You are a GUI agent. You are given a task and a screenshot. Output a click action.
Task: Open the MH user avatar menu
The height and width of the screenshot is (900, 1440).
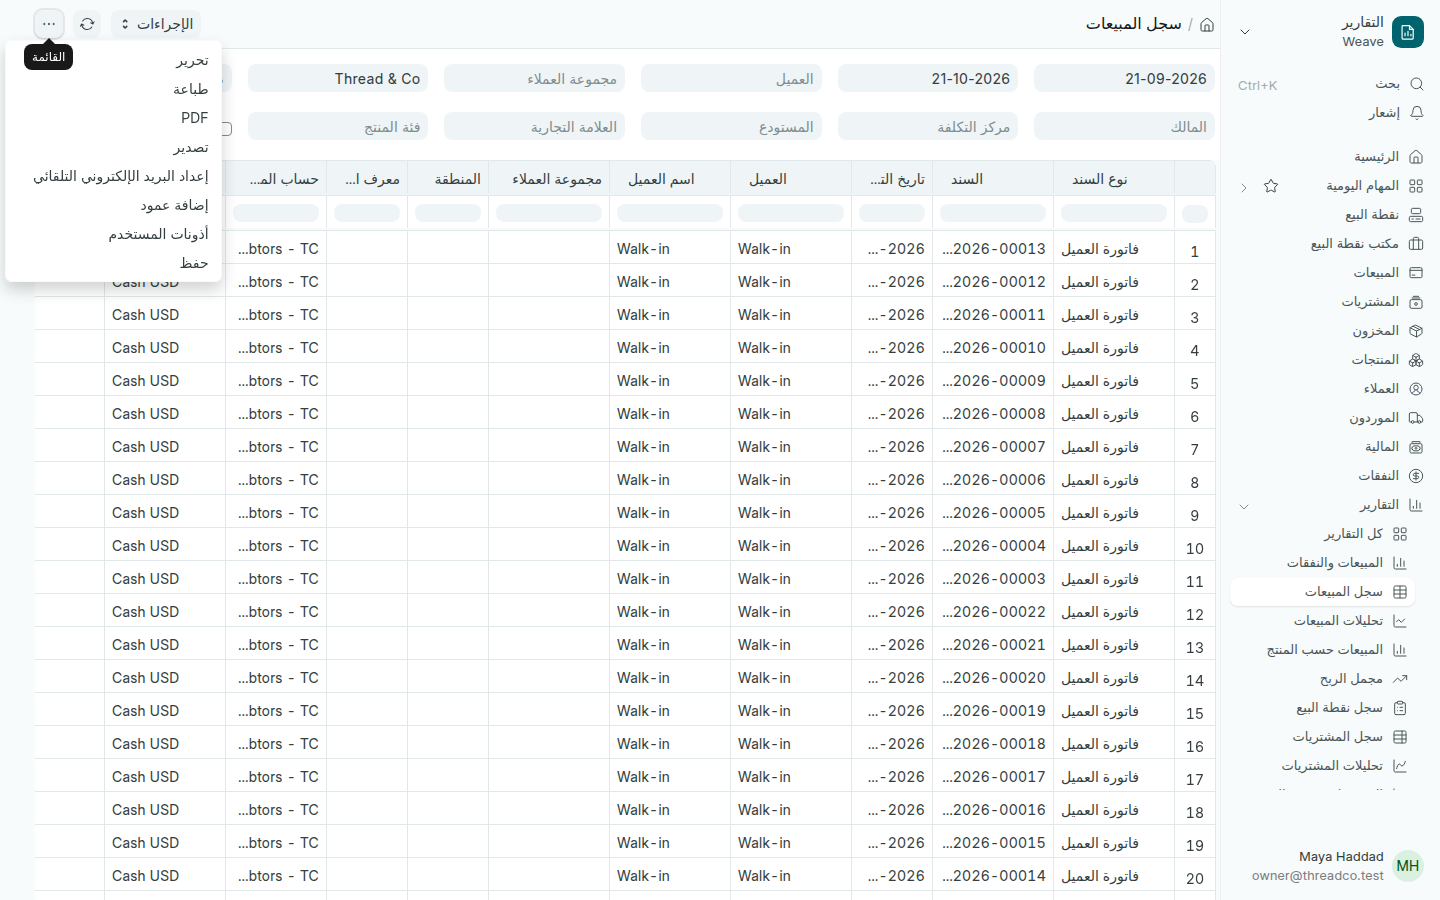coord(1408,866)
